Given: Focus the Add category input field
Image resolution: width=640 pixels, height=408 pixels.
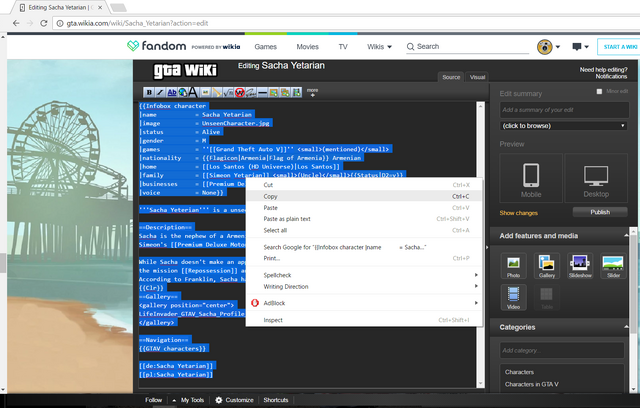Looking at the screenshot, I should 562,350.
